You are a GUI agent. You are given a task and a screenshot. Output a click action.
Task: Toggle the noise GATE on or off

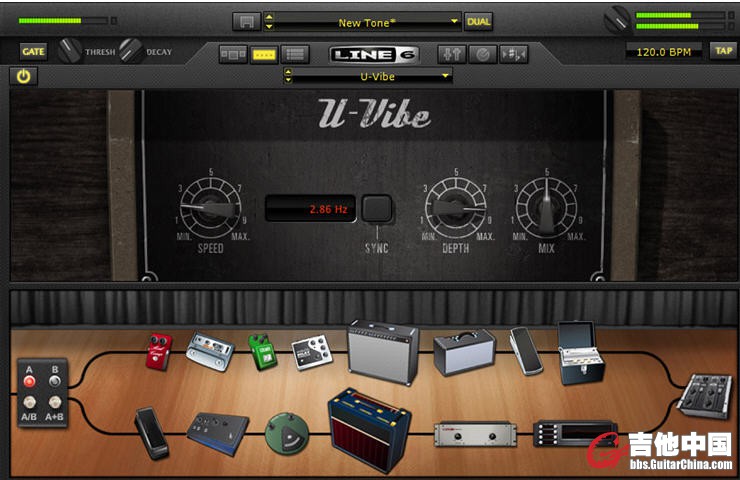(x=33, y=52)
